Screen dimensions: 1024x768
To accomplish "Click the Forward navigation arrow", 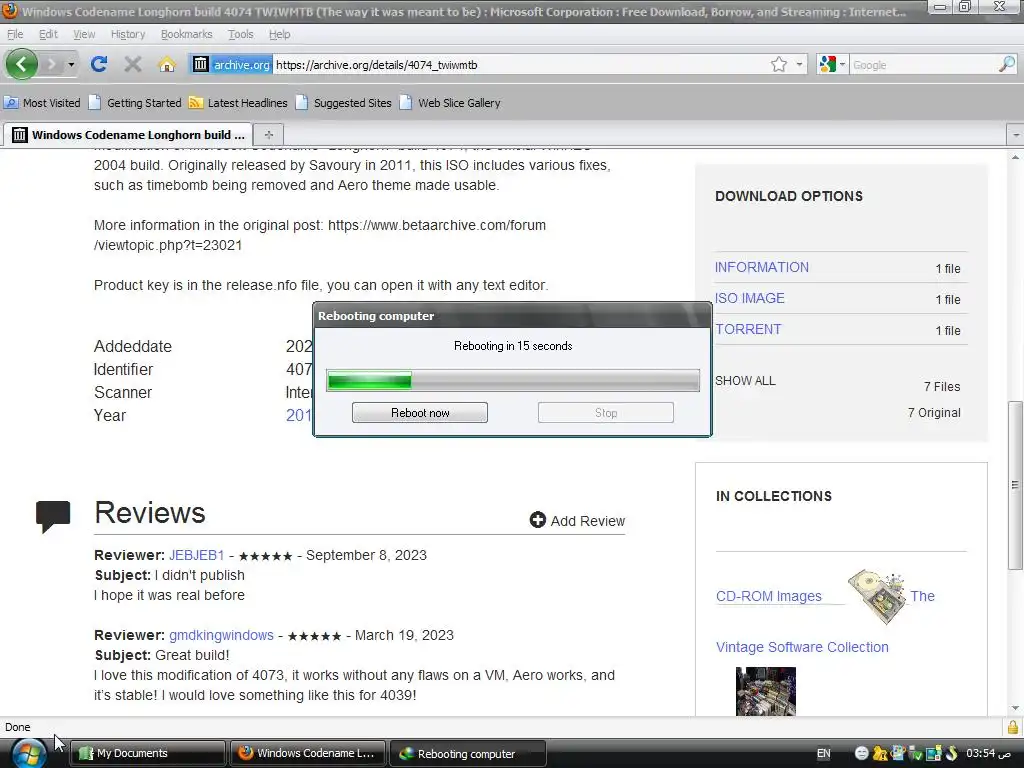I will (52, 64).
